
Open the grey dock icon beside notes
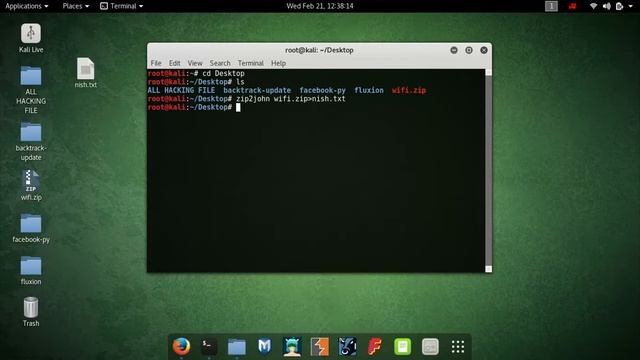pyautogui.click(x=430, y=347)
